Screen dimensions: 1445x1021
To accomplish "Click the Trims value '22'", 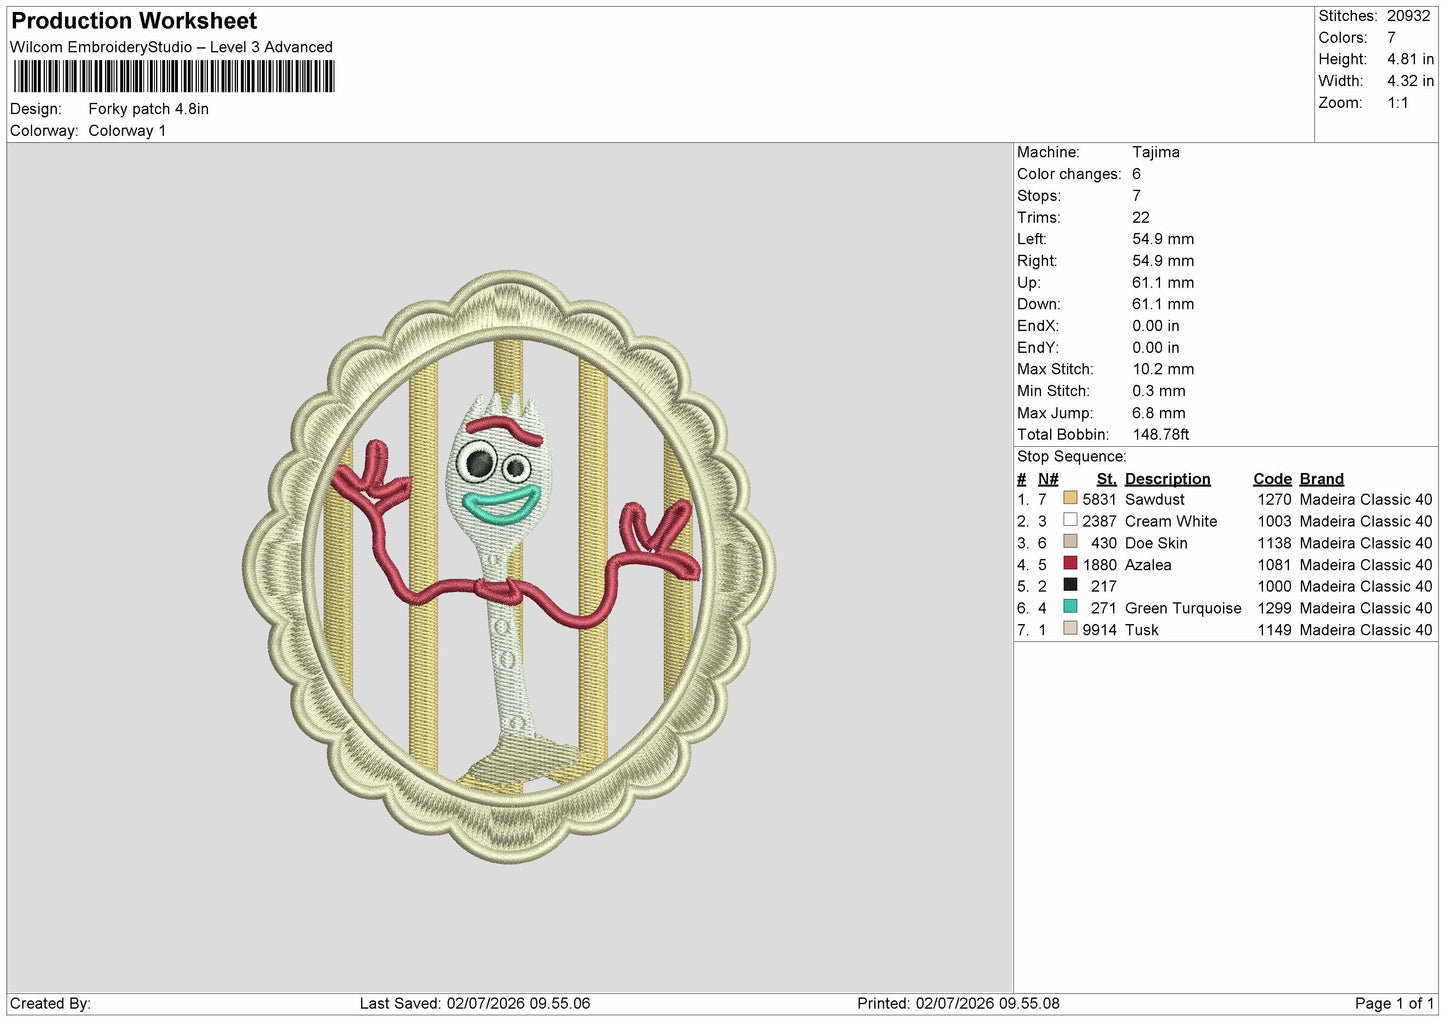I will (x=1140, y=217).
